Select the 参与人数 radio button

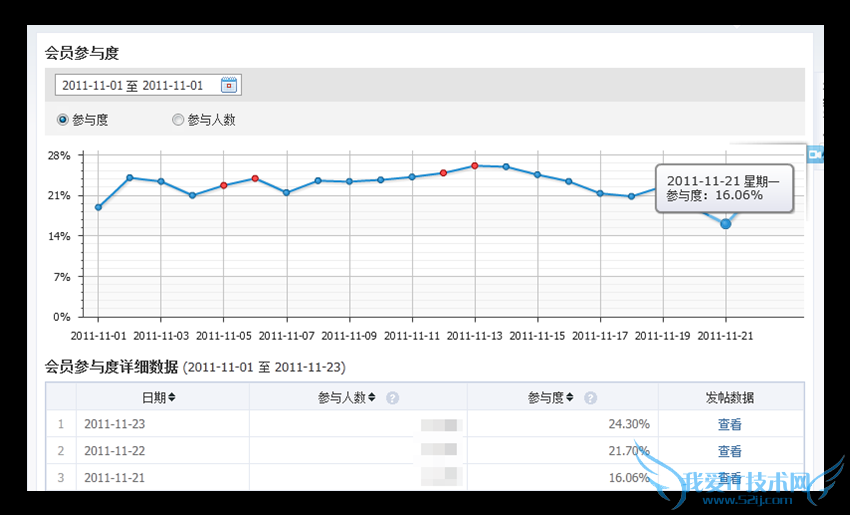pyautogui.click(x=177, y=120)
